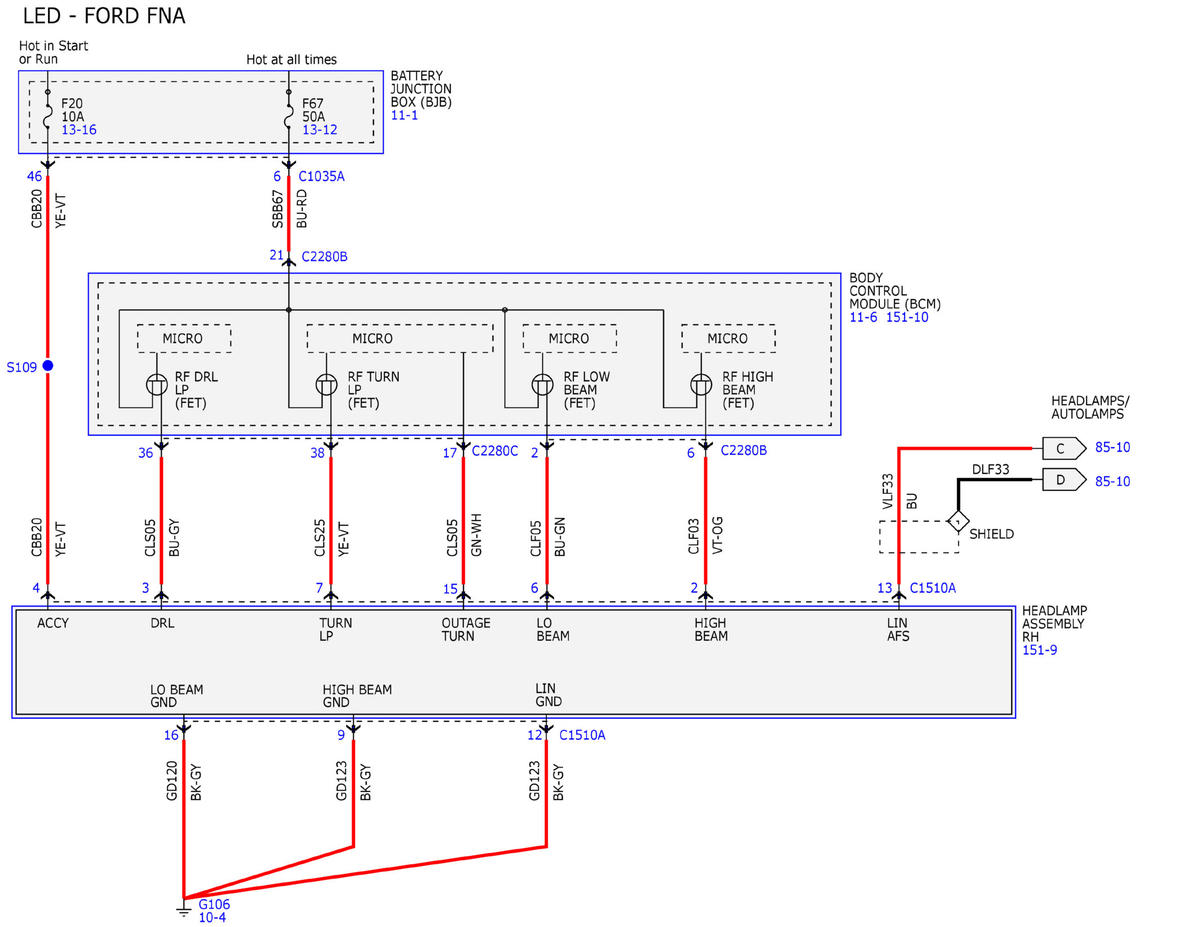The height and width of the screenshot is (927, 1200).
Task: Click the HIGH BEAM GND label
Action: (x=357, y=696)
